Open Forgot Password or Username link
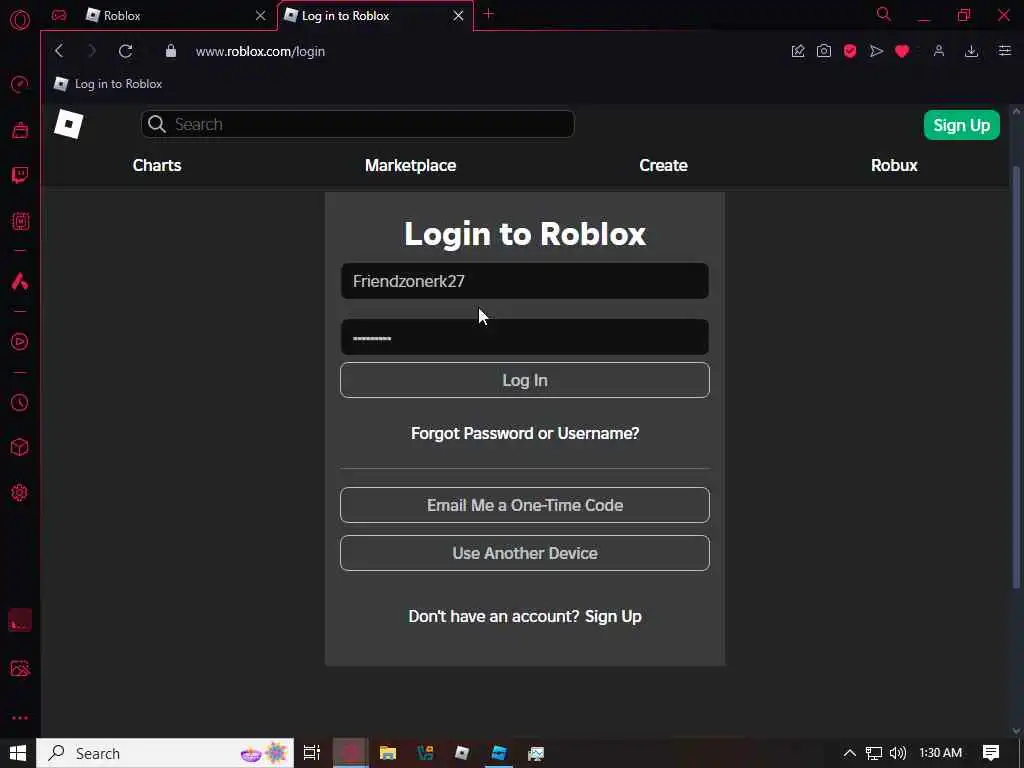Viewport: 1024px width, 768px height. pyautogui.click(x=525, y=433)
